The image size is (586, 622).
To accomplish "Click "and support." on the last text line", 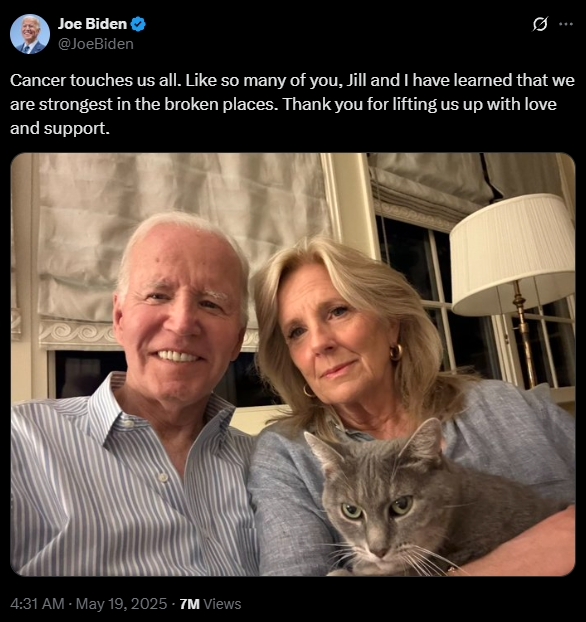I will click(60, 129).
